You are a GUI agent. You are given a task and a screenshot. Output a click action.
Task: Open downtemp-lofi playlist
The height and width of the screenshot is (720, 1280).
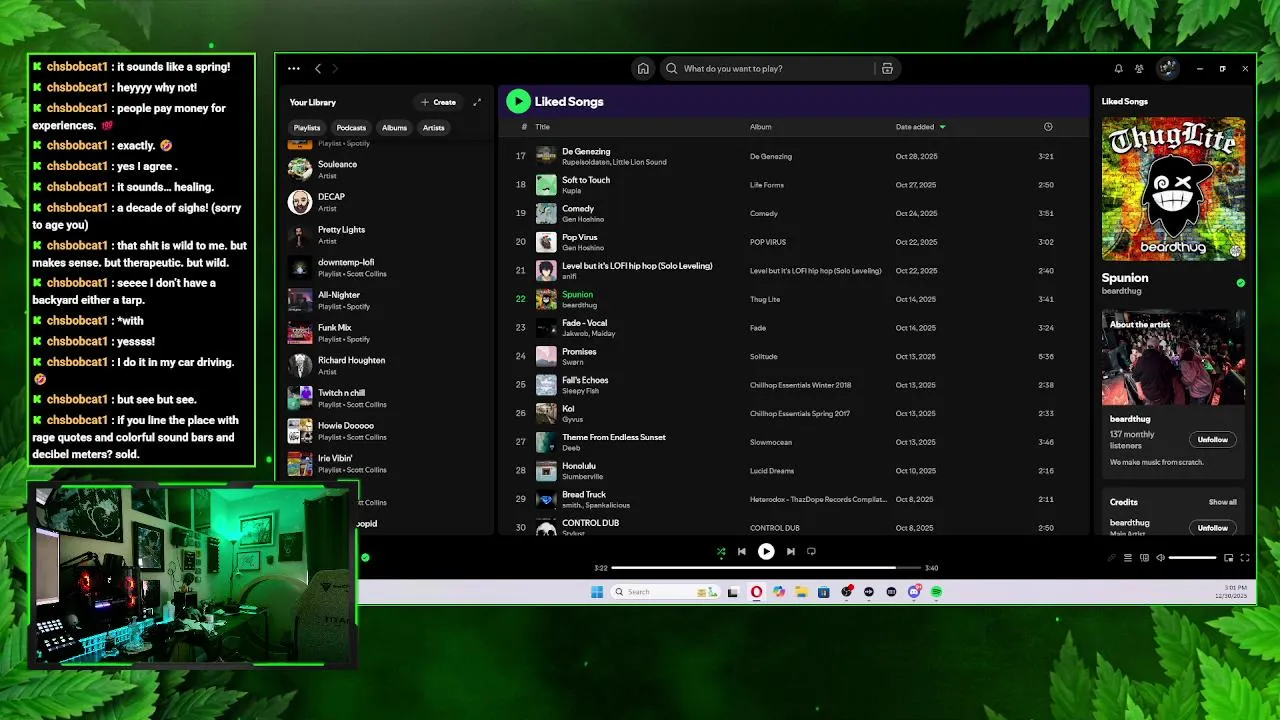coord(388,267)
